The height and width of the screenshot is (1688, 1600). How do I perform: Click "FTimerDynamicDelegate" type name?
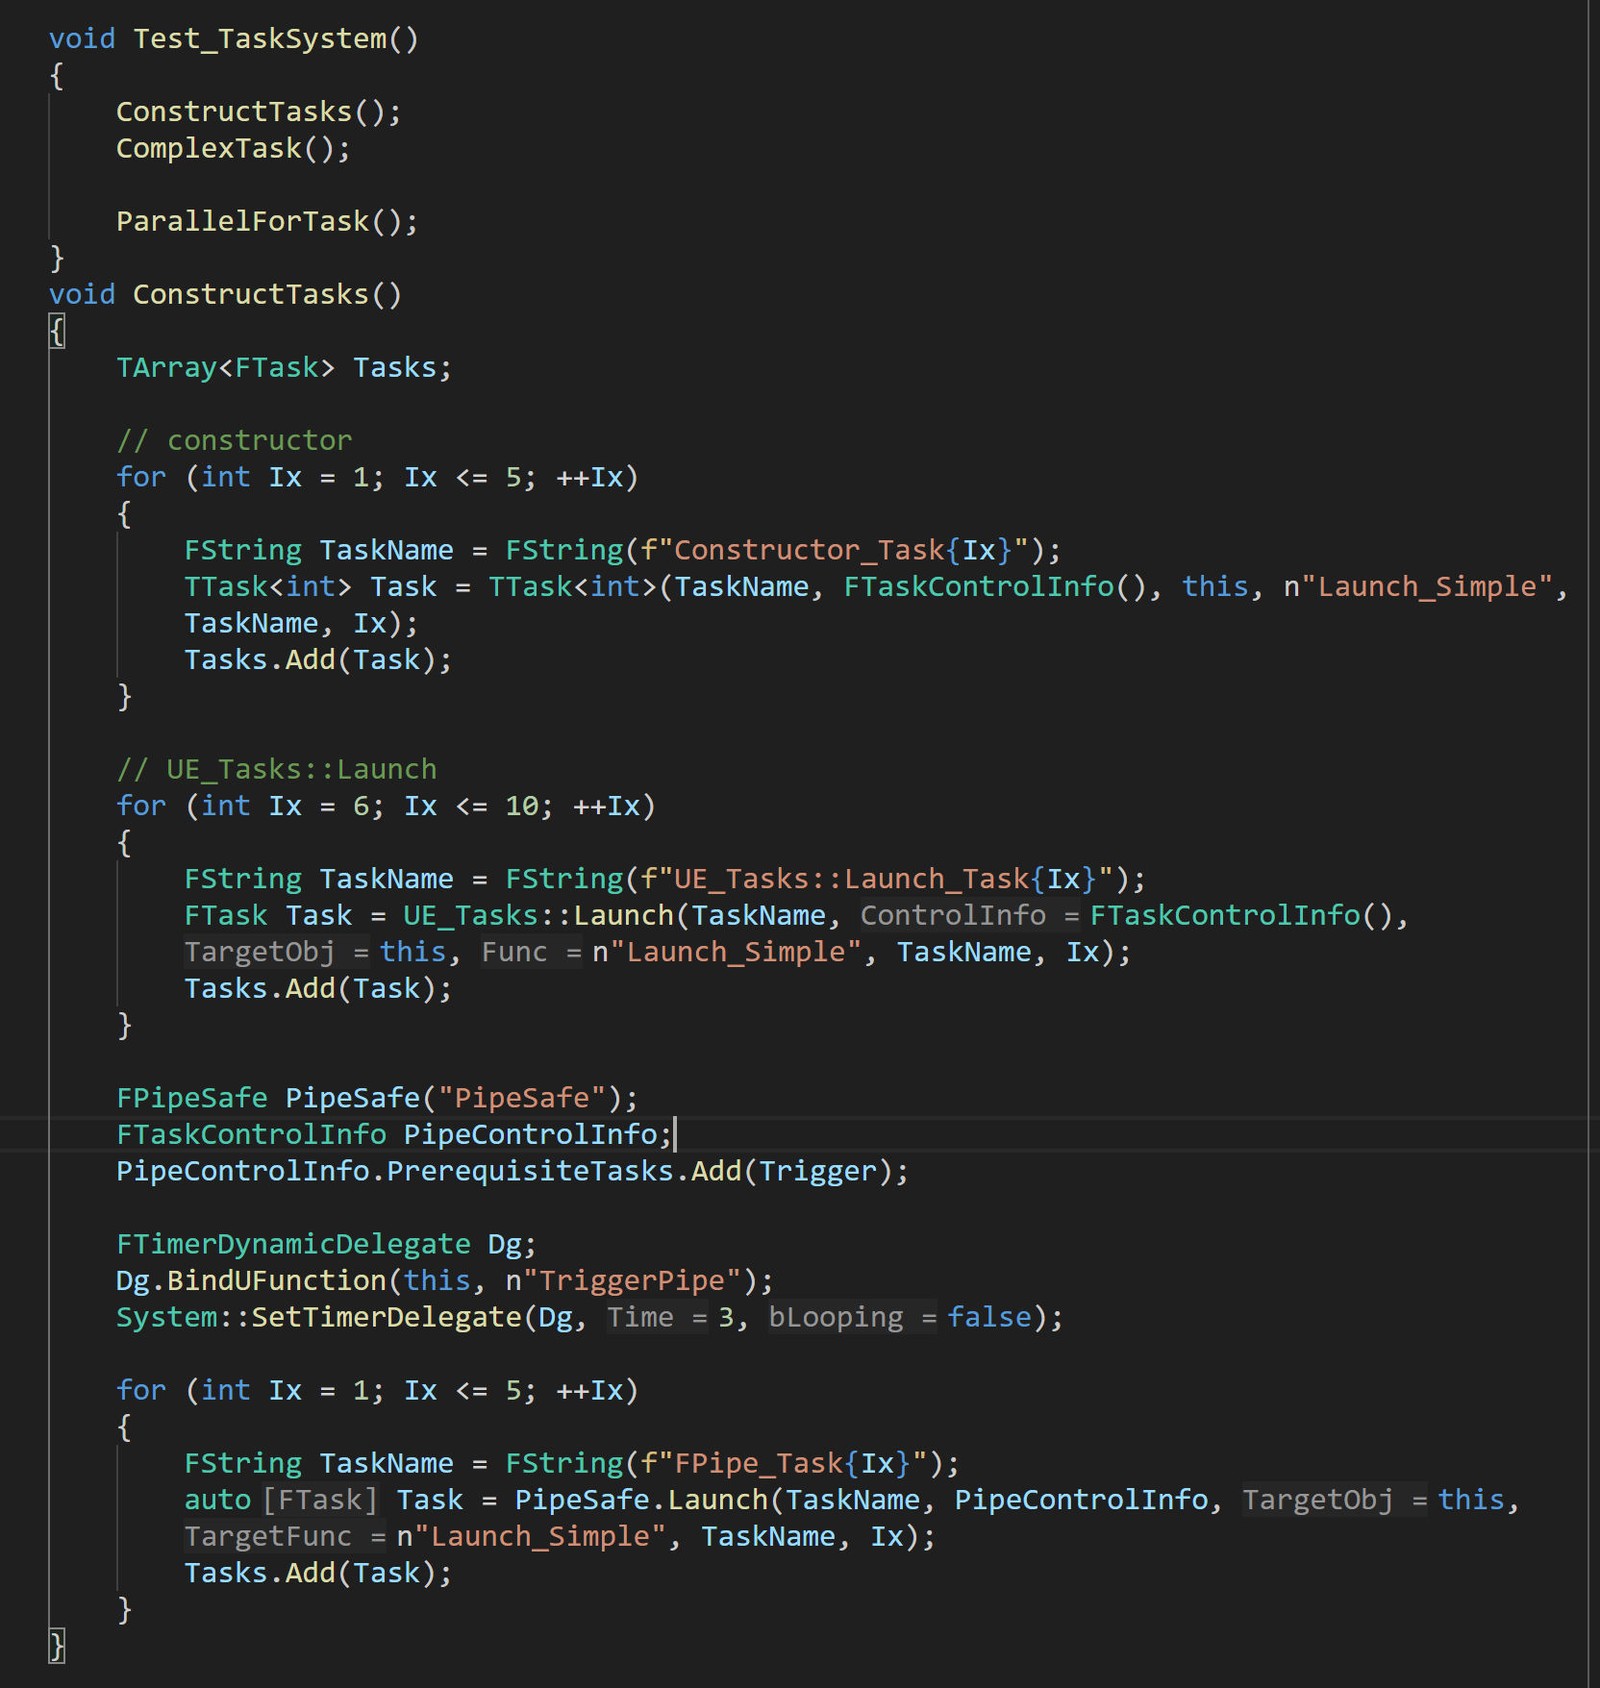tap(293, 1245)
